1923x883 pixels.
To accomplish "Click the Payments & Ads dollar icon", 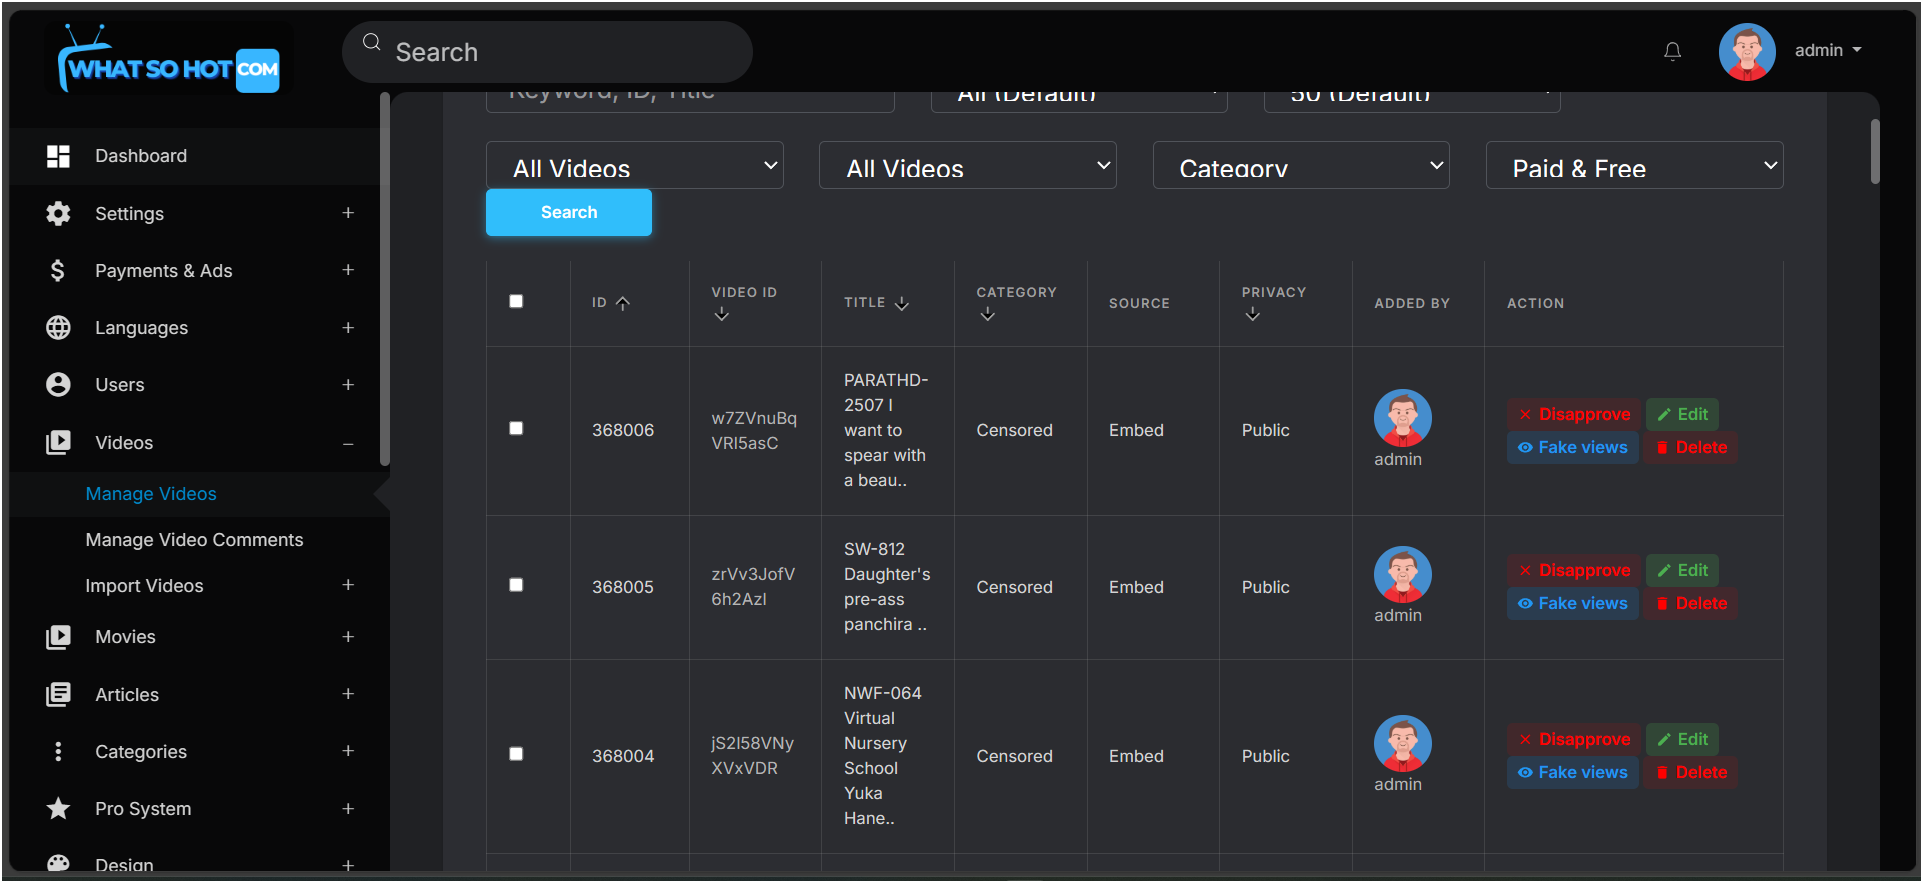I will pos(58,271).
